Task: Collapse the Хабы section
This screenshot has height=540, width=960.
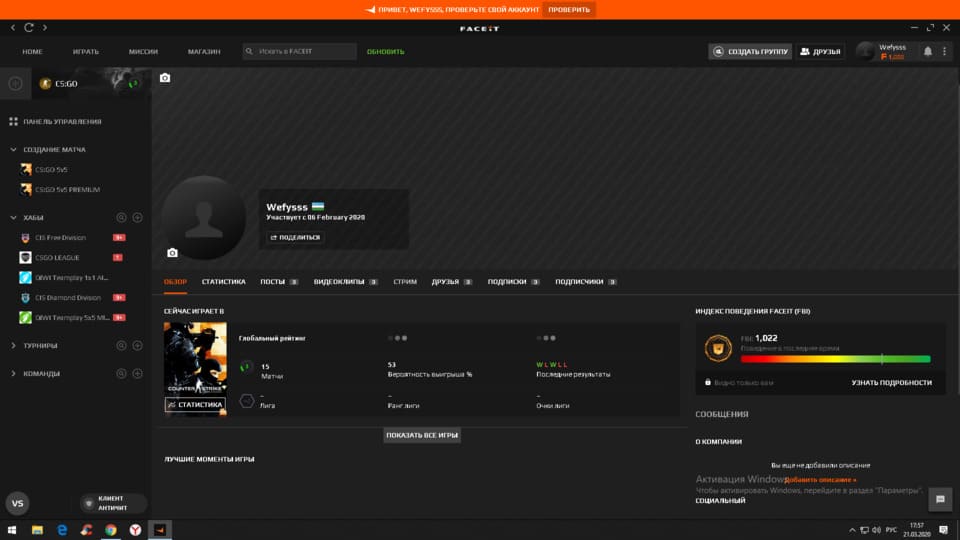Action: click(13, 217)
